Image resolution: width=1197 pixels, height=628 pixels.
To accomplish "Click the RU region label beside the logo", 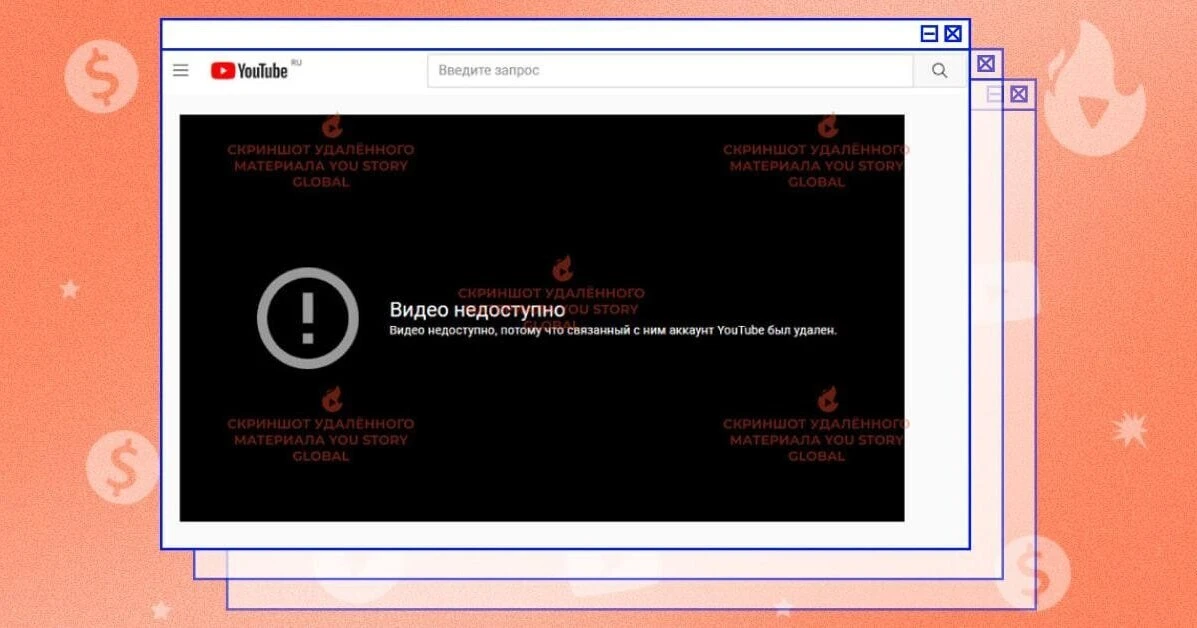I will [x=296, y=63].
